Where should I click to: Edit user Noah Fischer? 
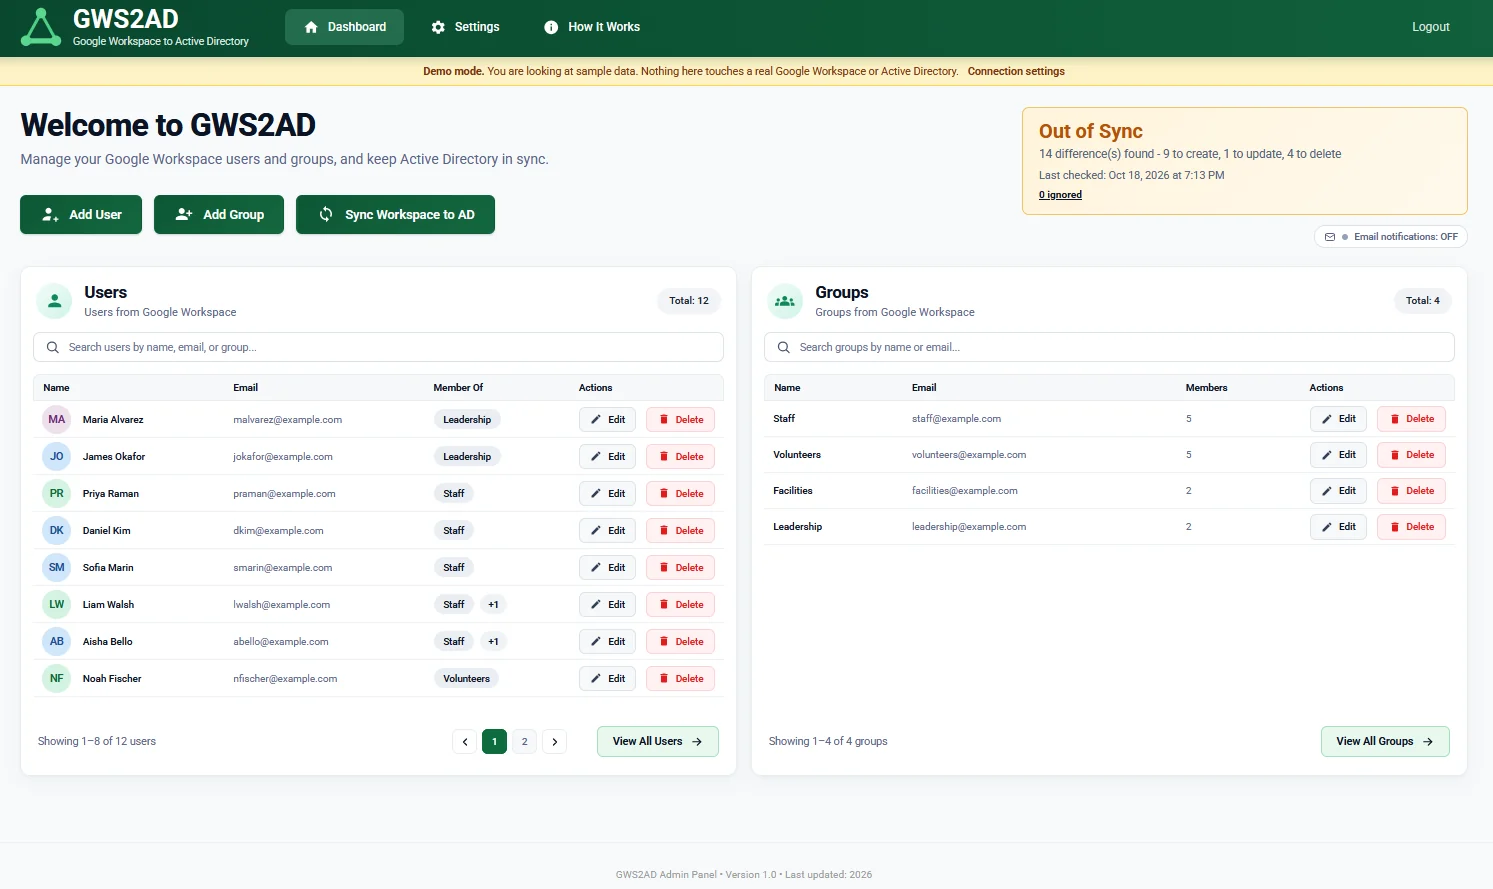[607, 679]
